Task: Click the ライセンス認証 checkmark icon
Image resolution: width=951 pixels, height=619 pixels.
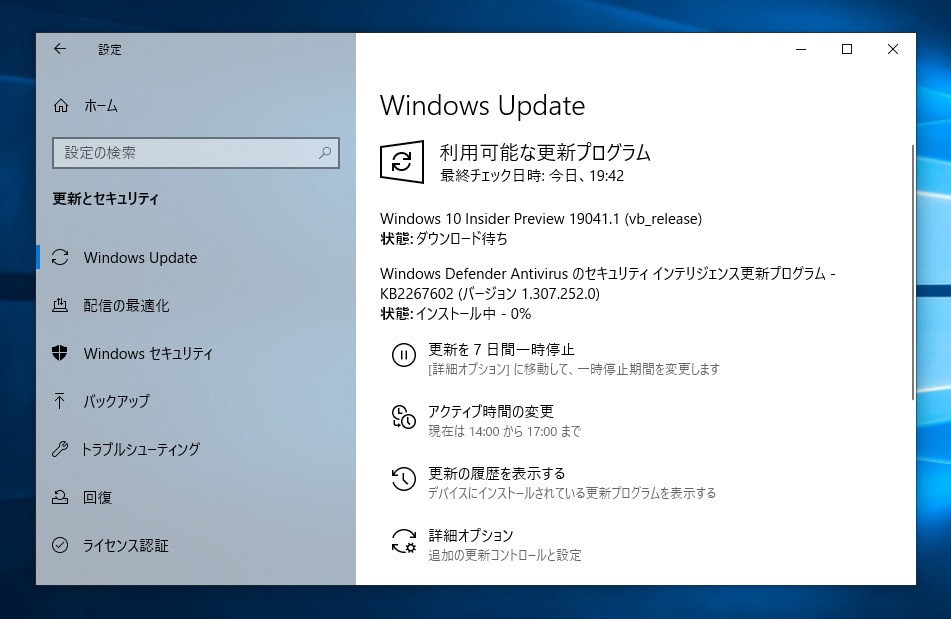Action: click(x=60, y=545)
